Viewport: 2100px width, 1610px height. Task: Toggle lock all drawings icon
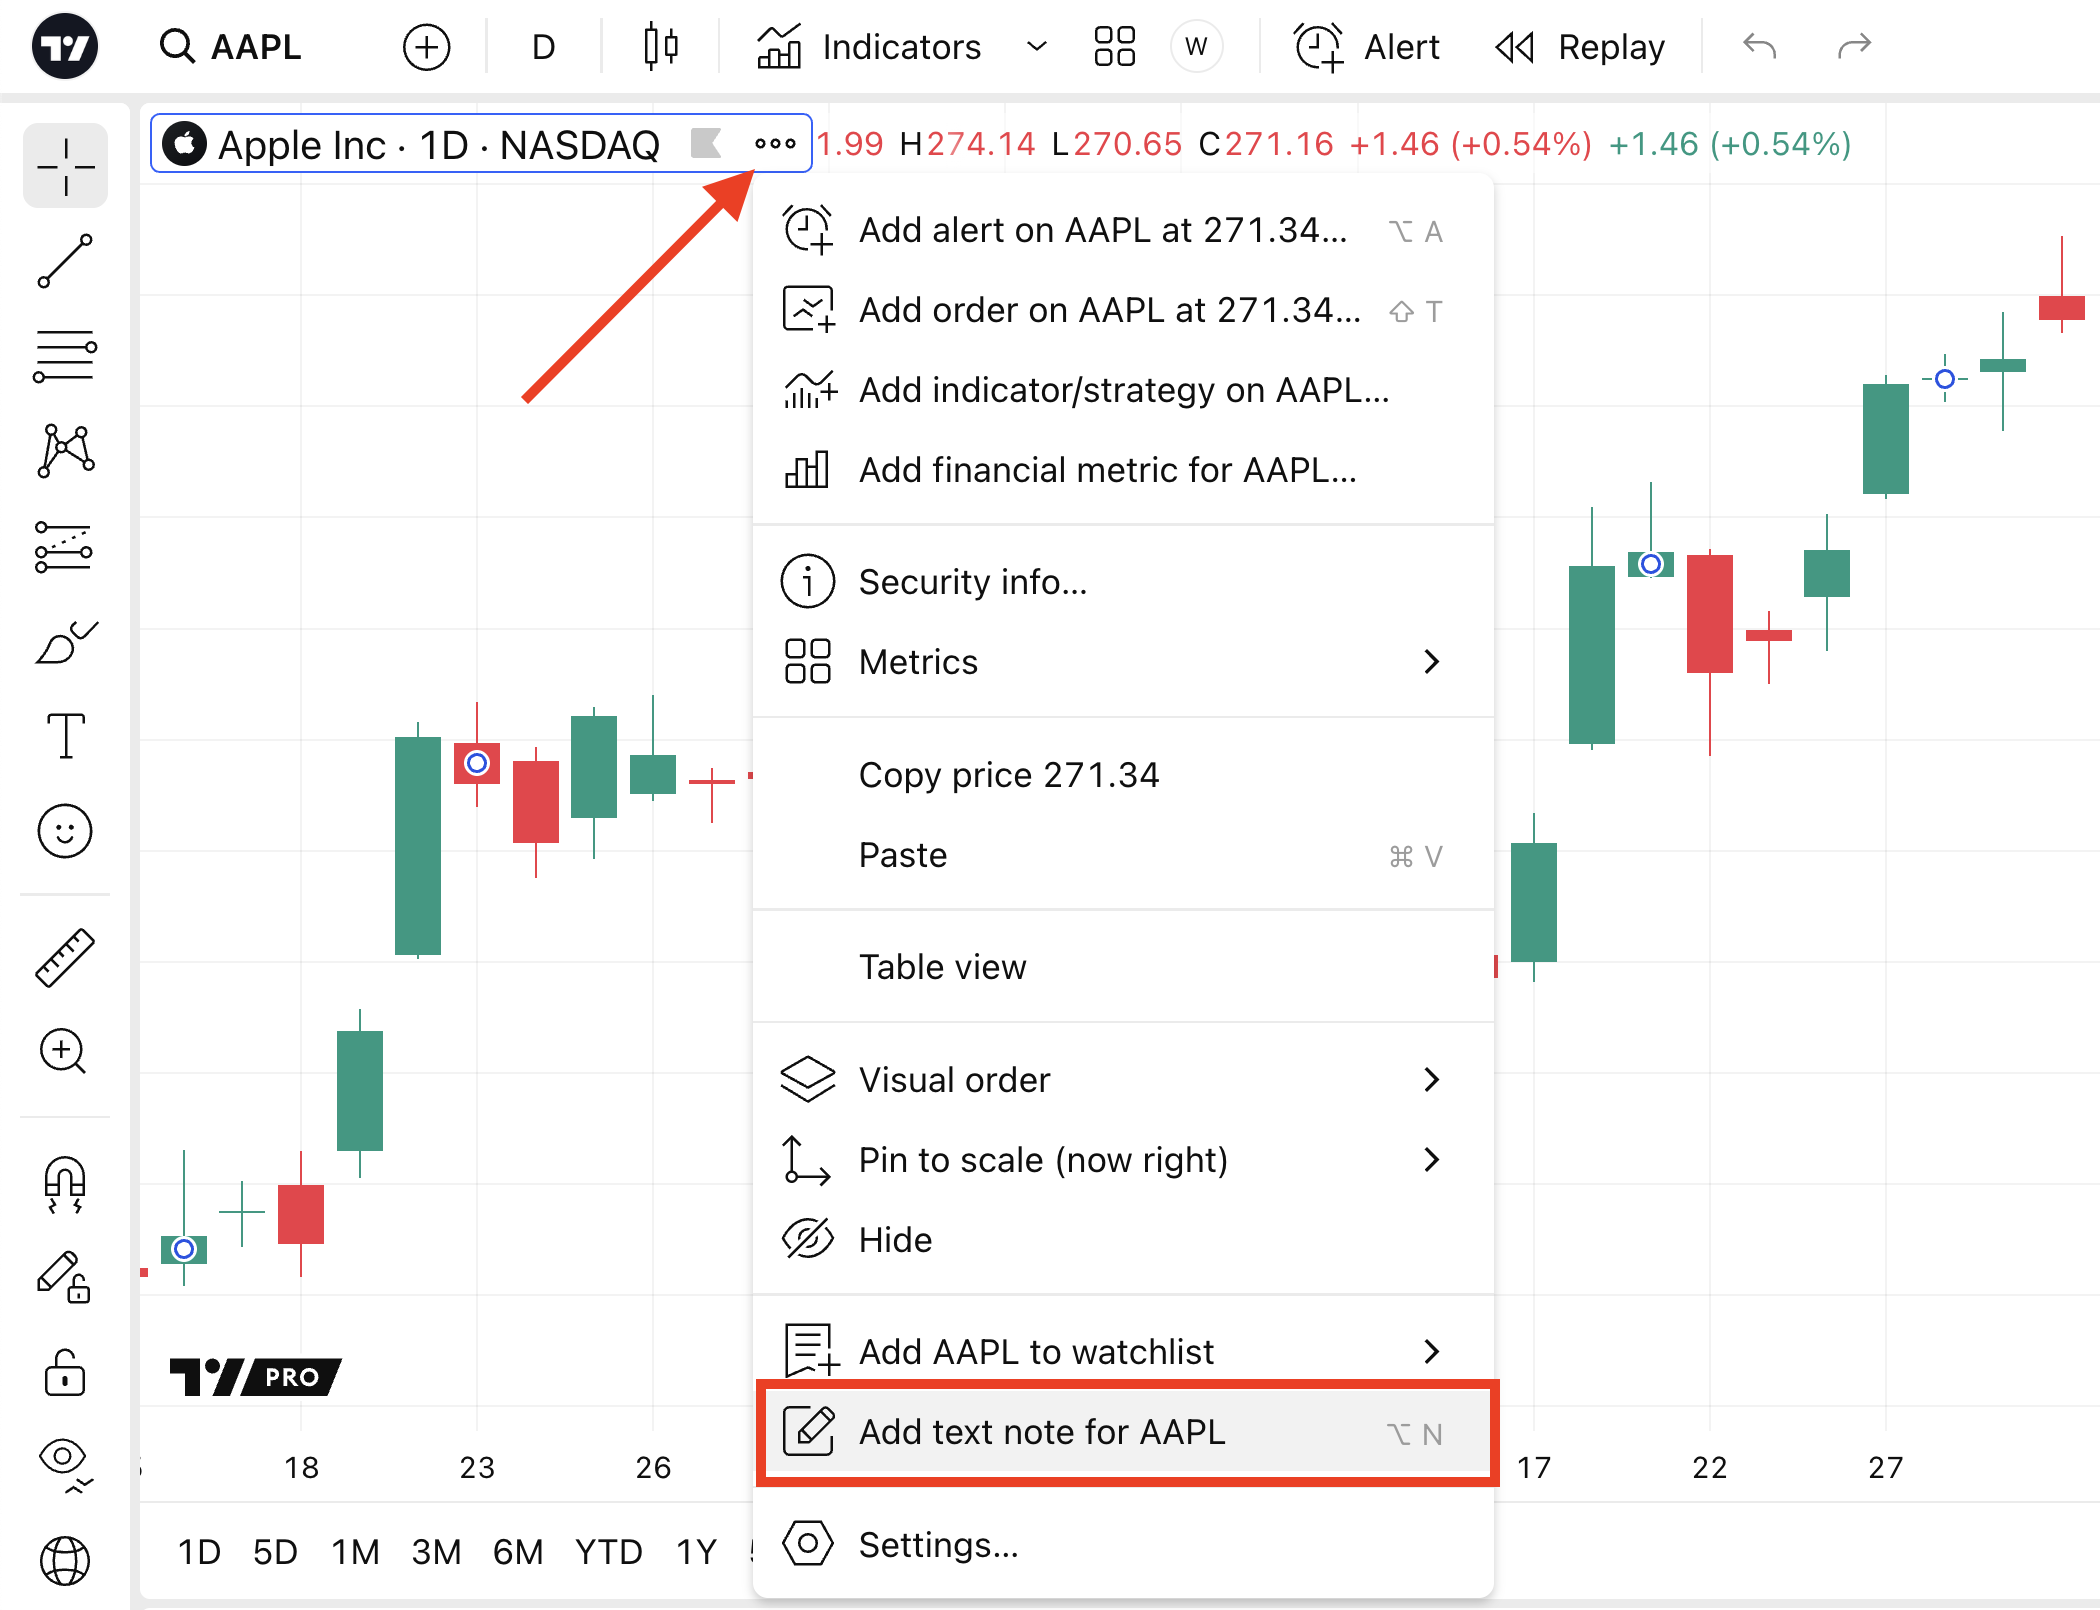pos(65,1373)
